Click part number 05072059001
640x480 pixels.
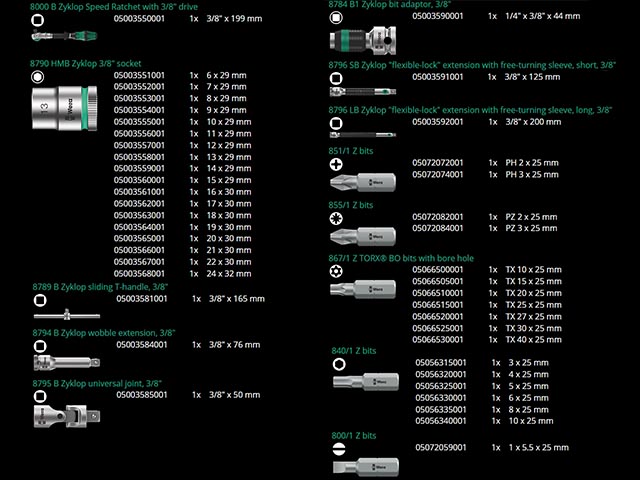[x=441, y=448]
